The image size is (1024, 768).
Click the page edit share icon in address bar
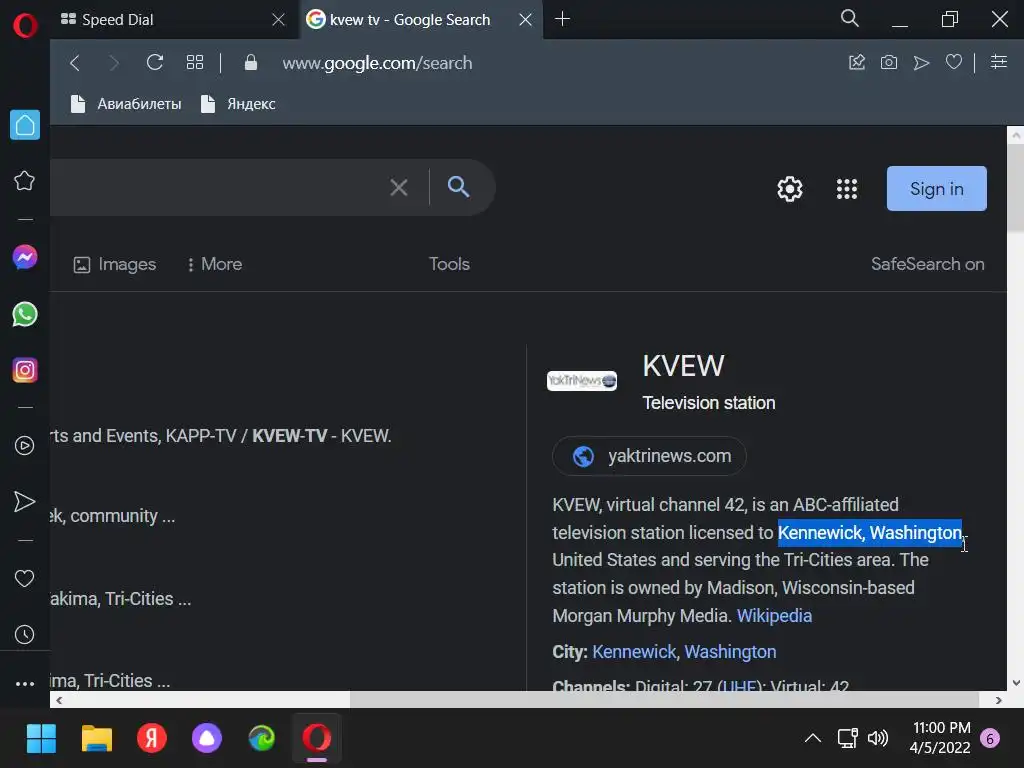point(857,63)
